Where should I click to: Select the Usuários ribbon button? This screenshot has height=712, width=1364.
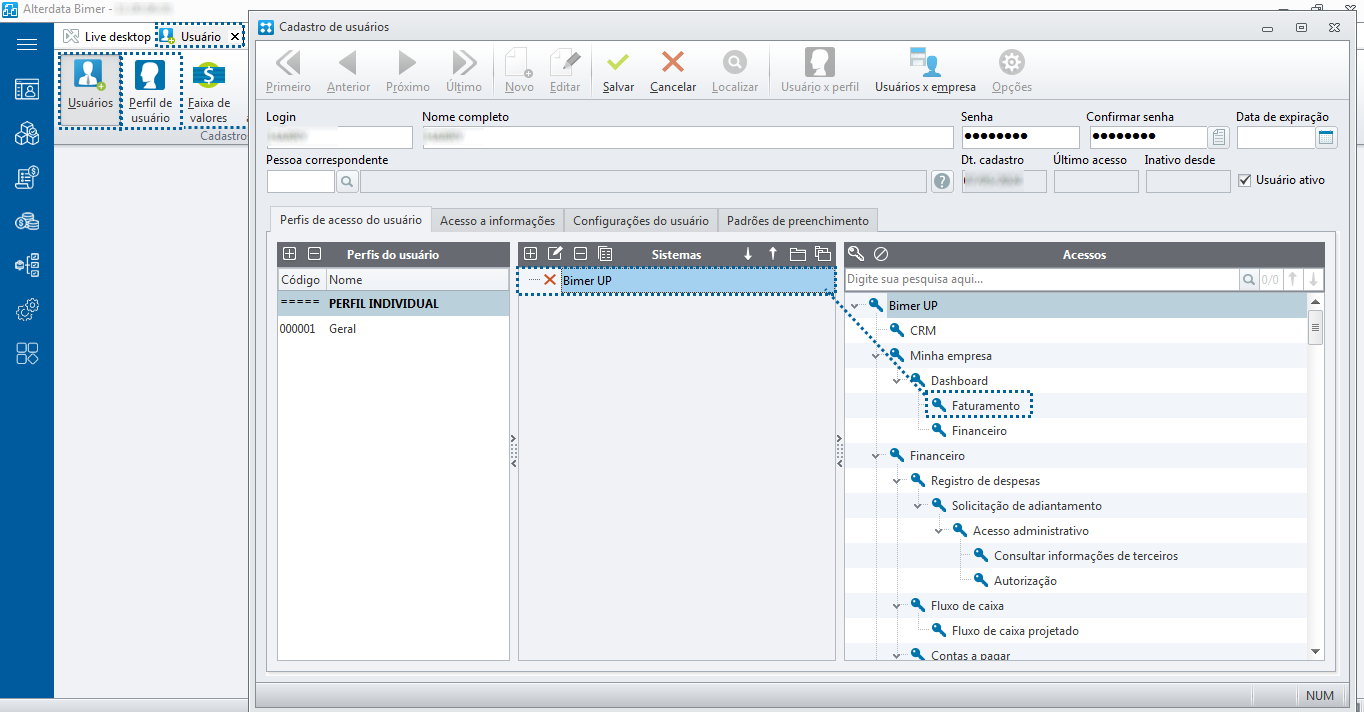(90, 90)
